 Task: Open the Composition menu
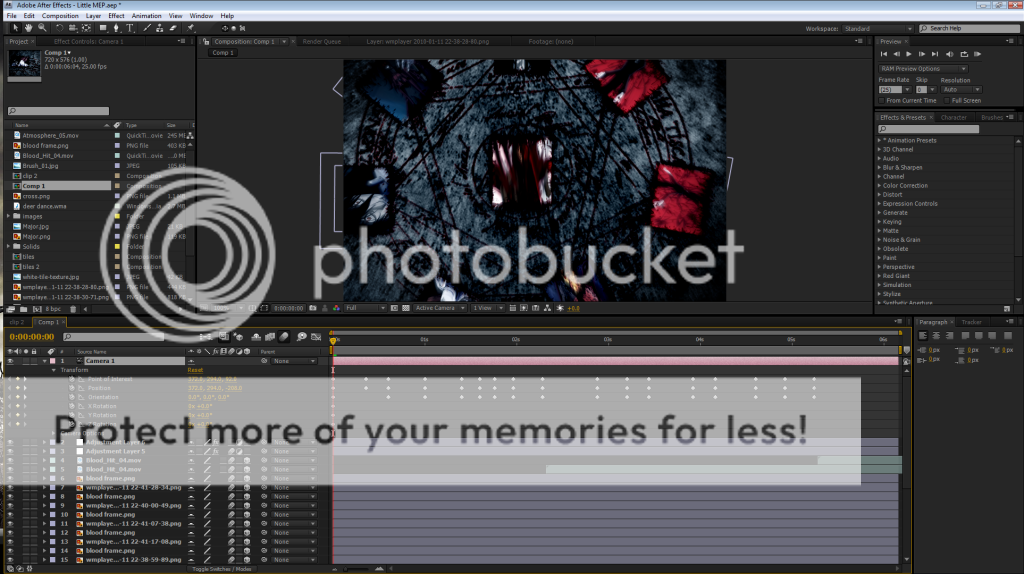click(60, 16)
